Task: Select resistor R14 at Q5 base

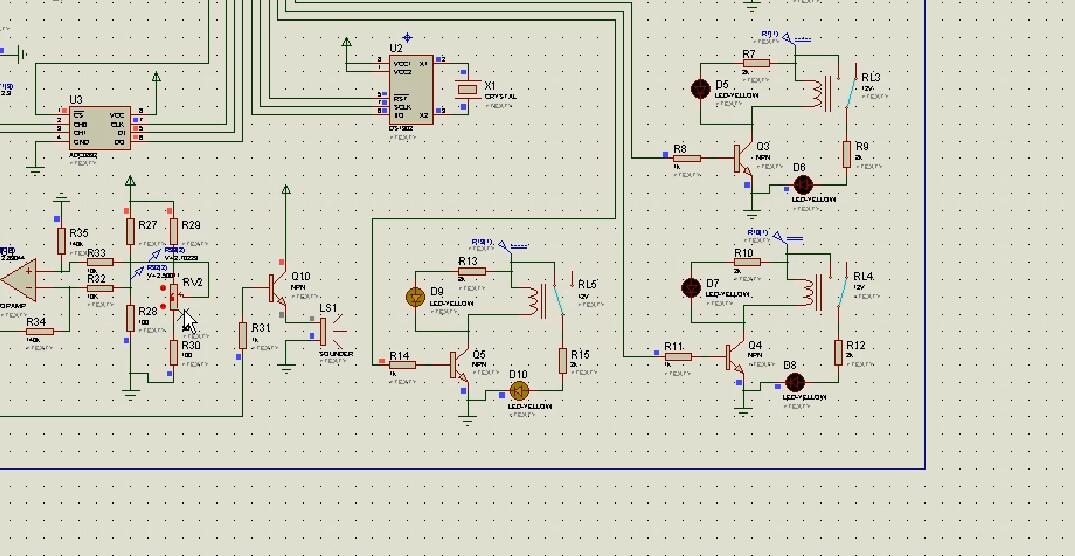Action: click(402, 365)
